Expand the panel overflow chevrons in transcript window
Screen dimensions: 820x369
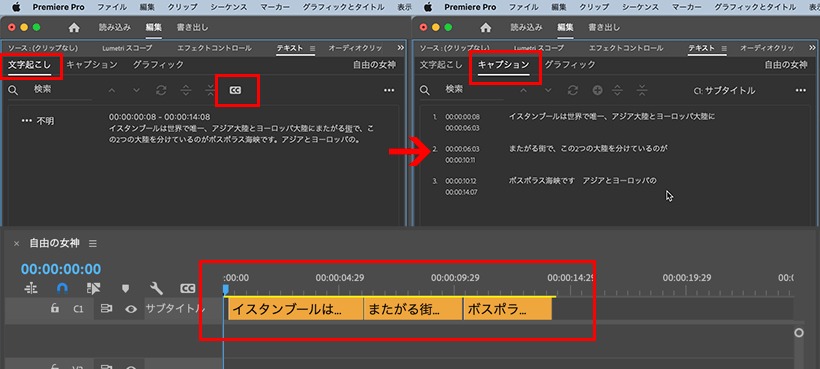click(x=401, y=48)
